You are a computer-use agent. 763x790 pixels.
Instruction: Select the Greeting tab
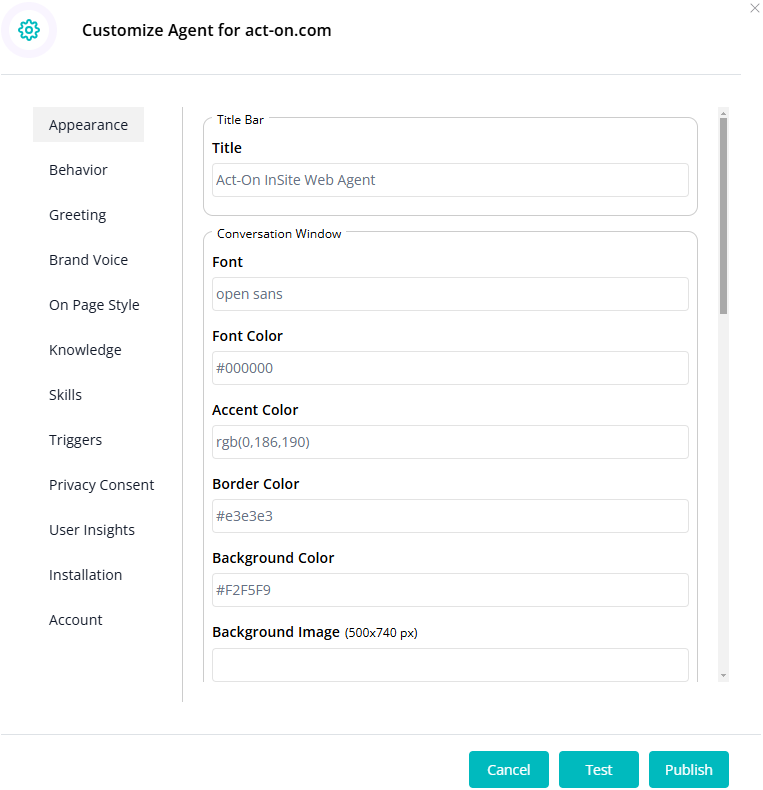[78, 215]
